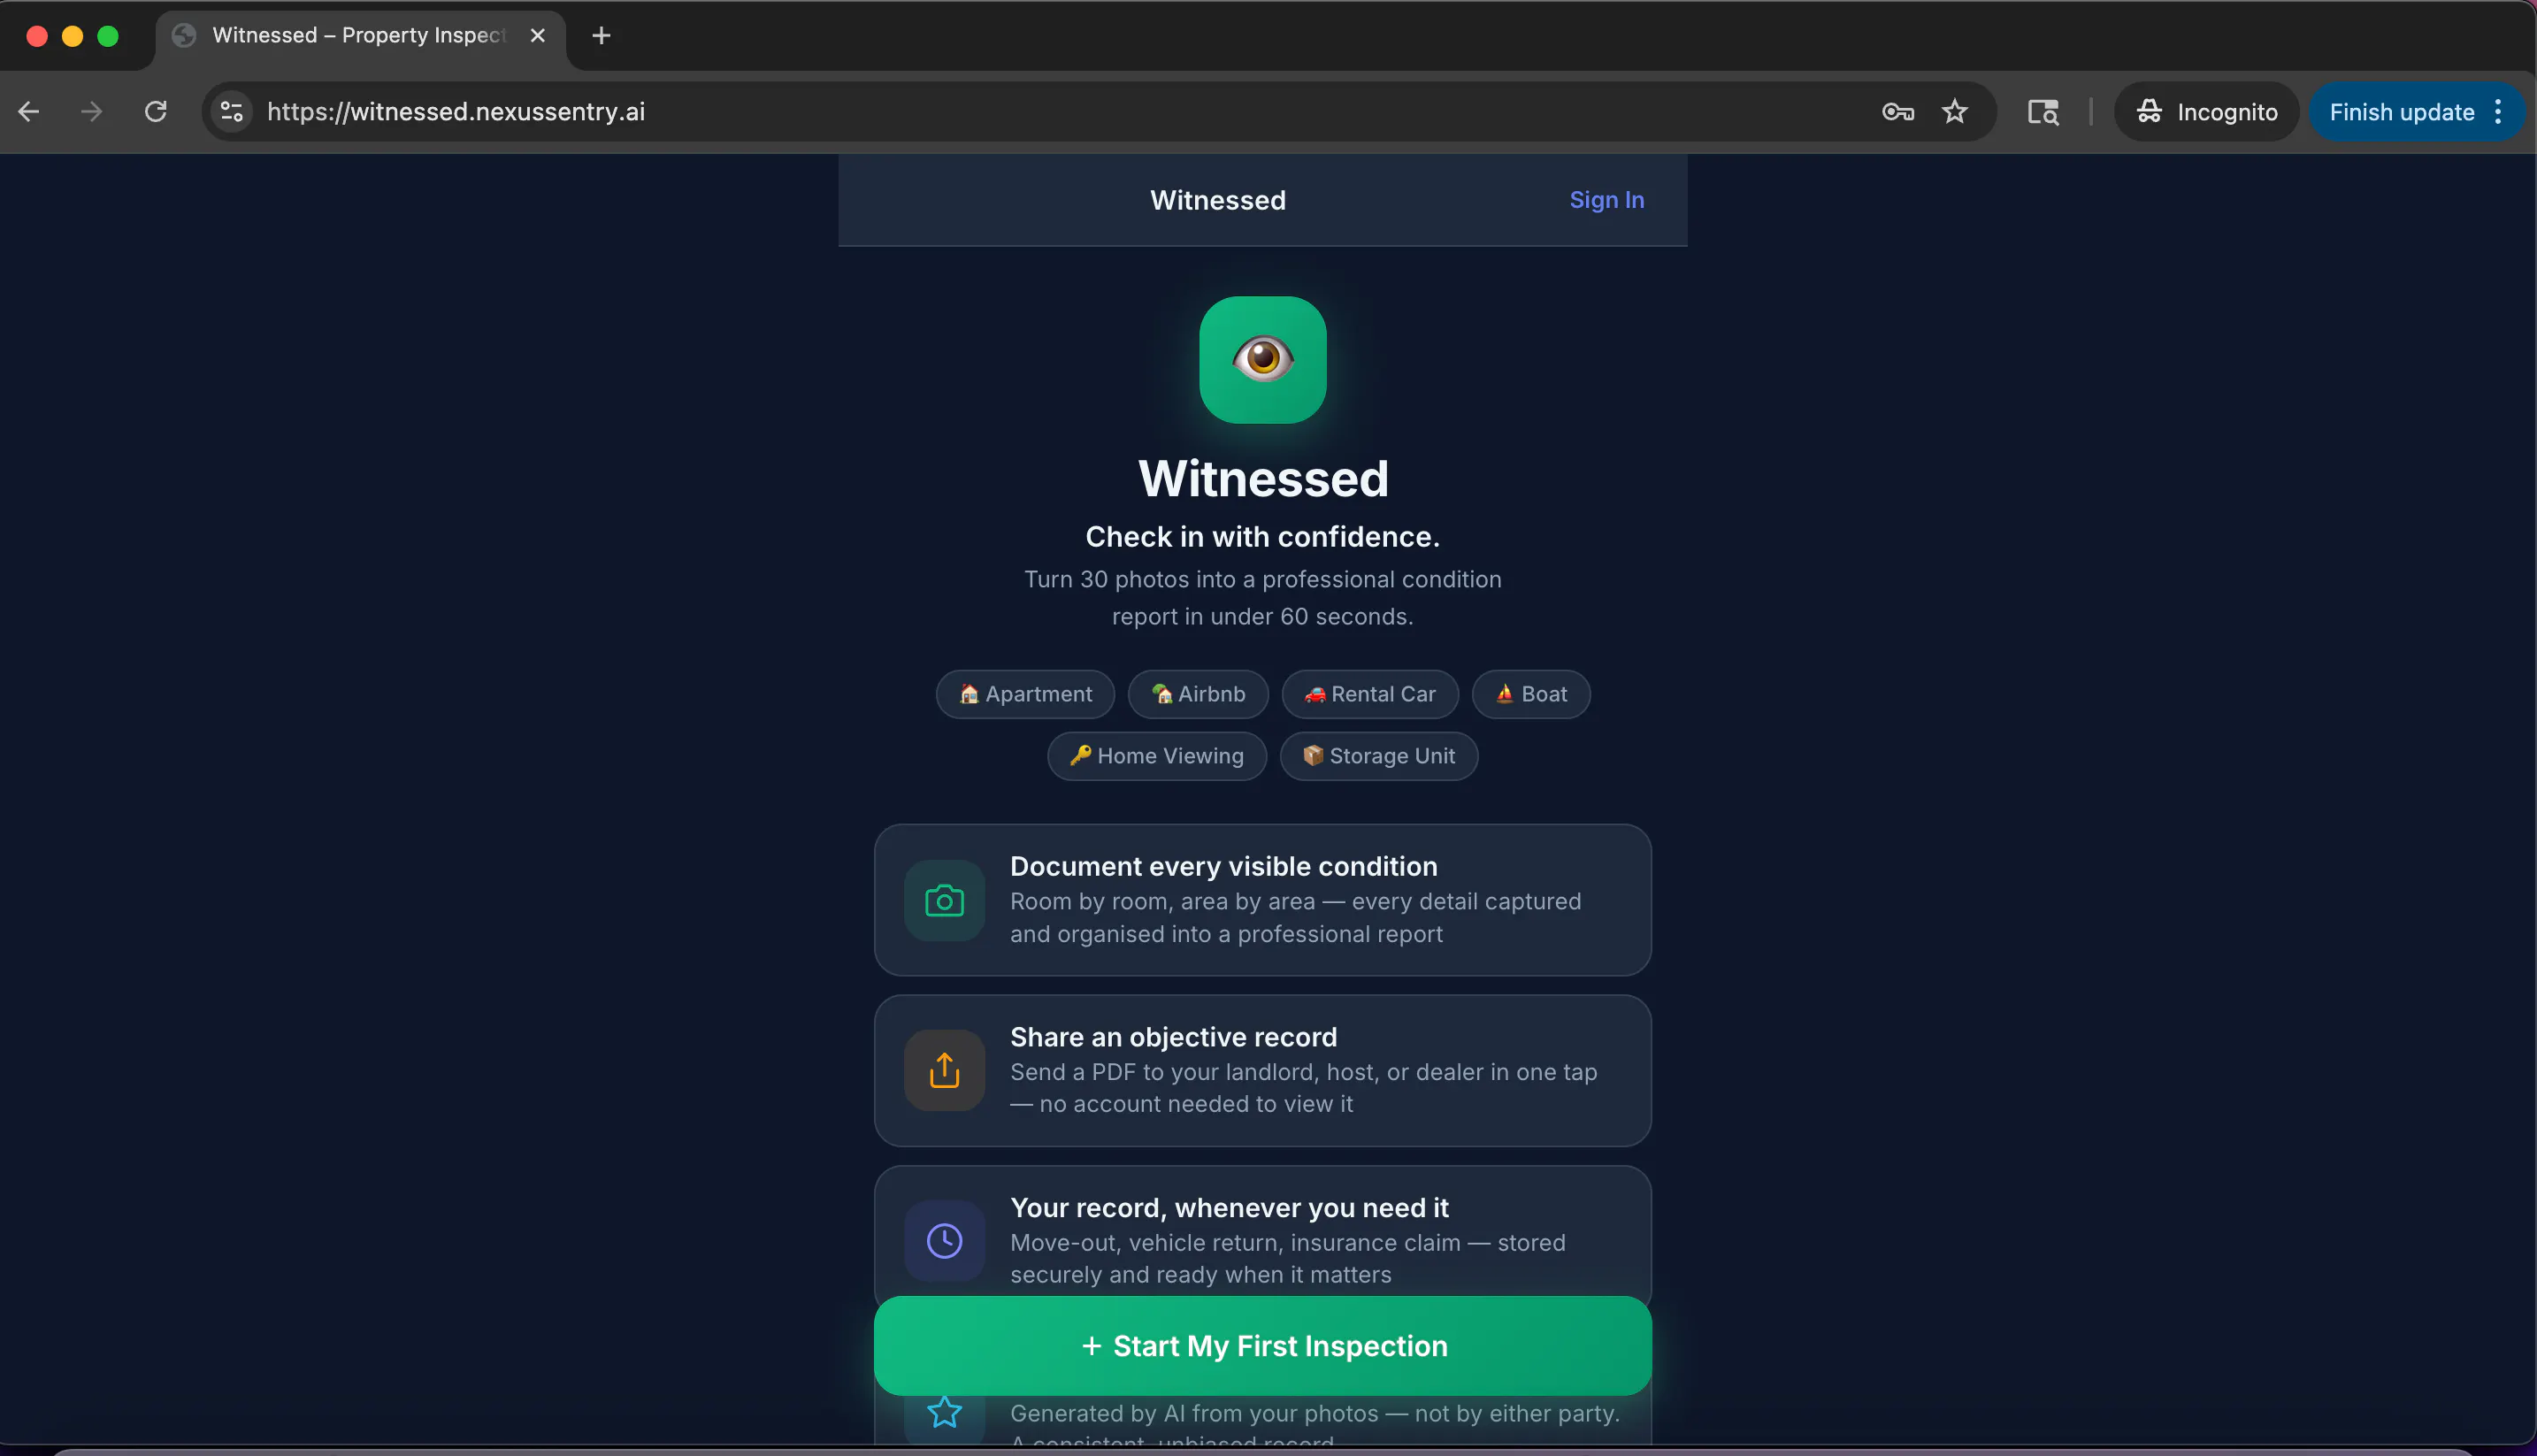Go back with browser back arrow

point(29,111)
